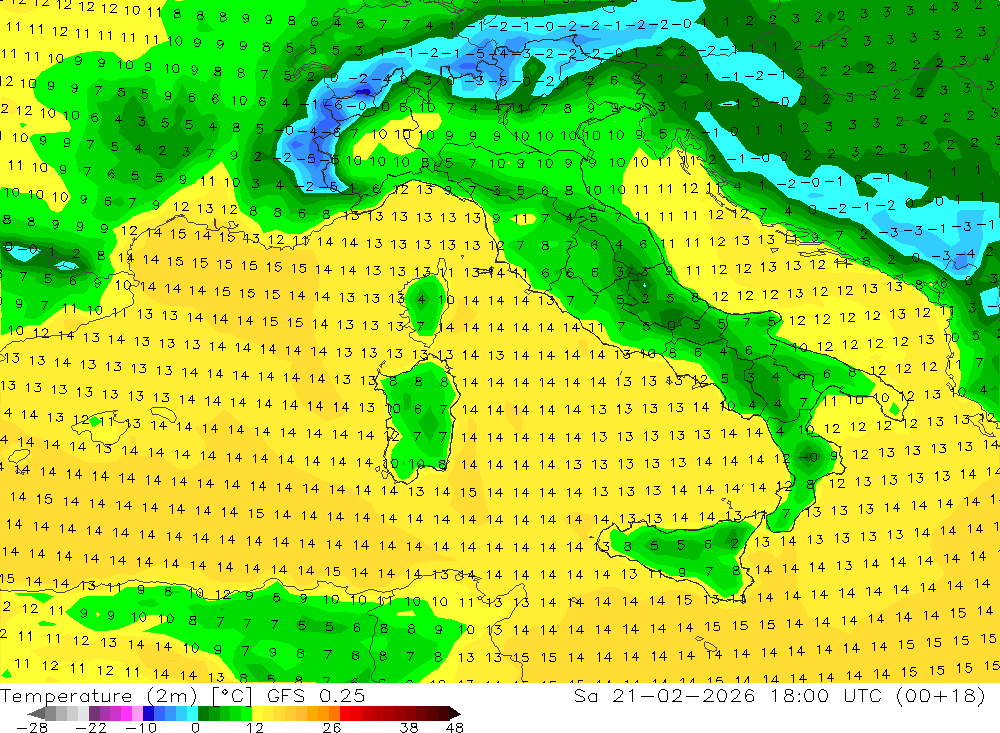
Task: Click the "GFS 0.25" model label
Action: 316,695
